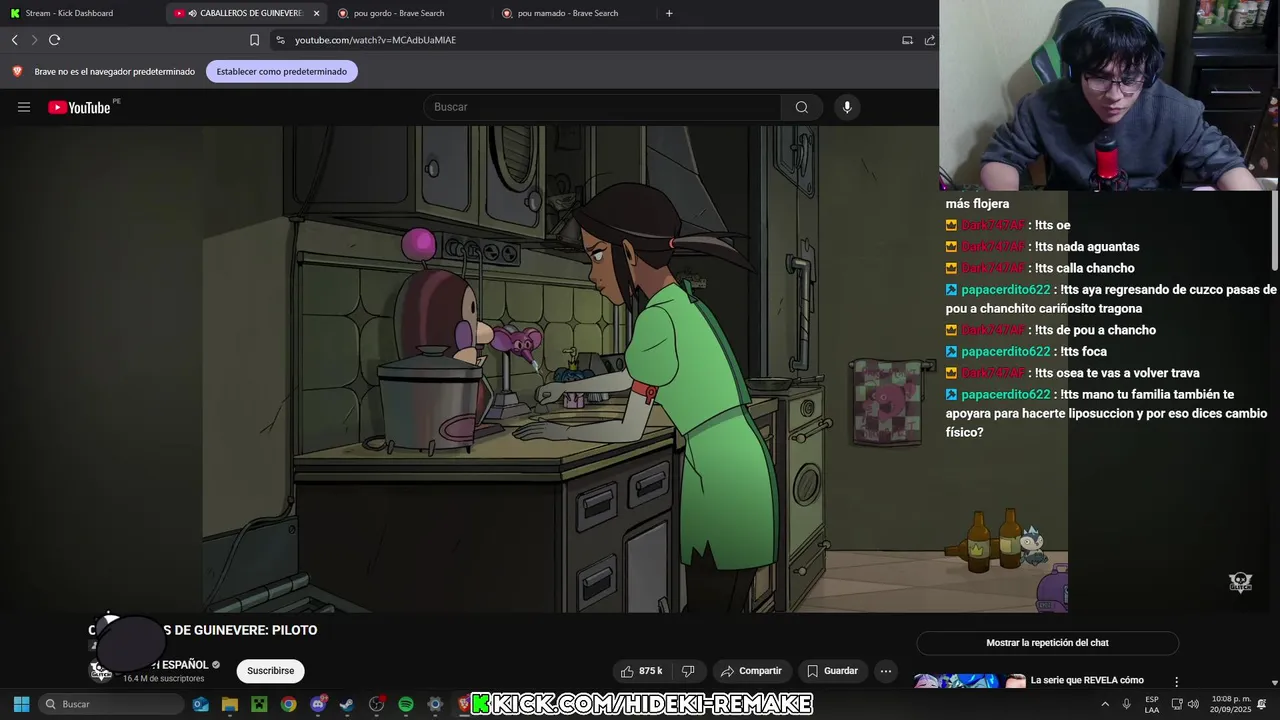Mute audio on the YouTube tab speaker icon
The width and height of the screenshot is (1280, 720).
[192, 13]
